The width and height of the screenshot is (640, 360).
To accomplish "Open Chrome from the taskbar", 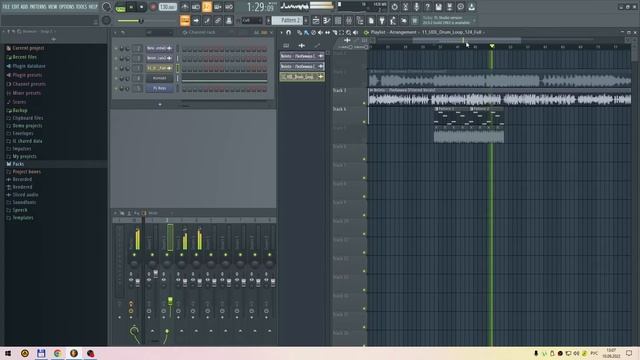I will click(x=58, y=353).
